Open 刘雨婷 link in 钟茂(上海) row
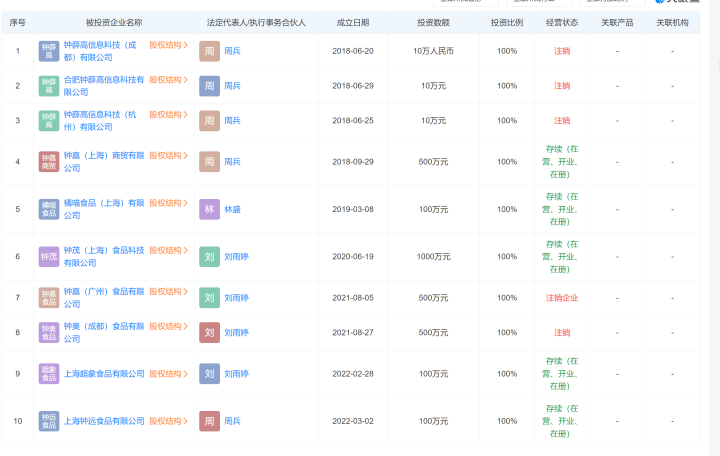 coord(236,257)
